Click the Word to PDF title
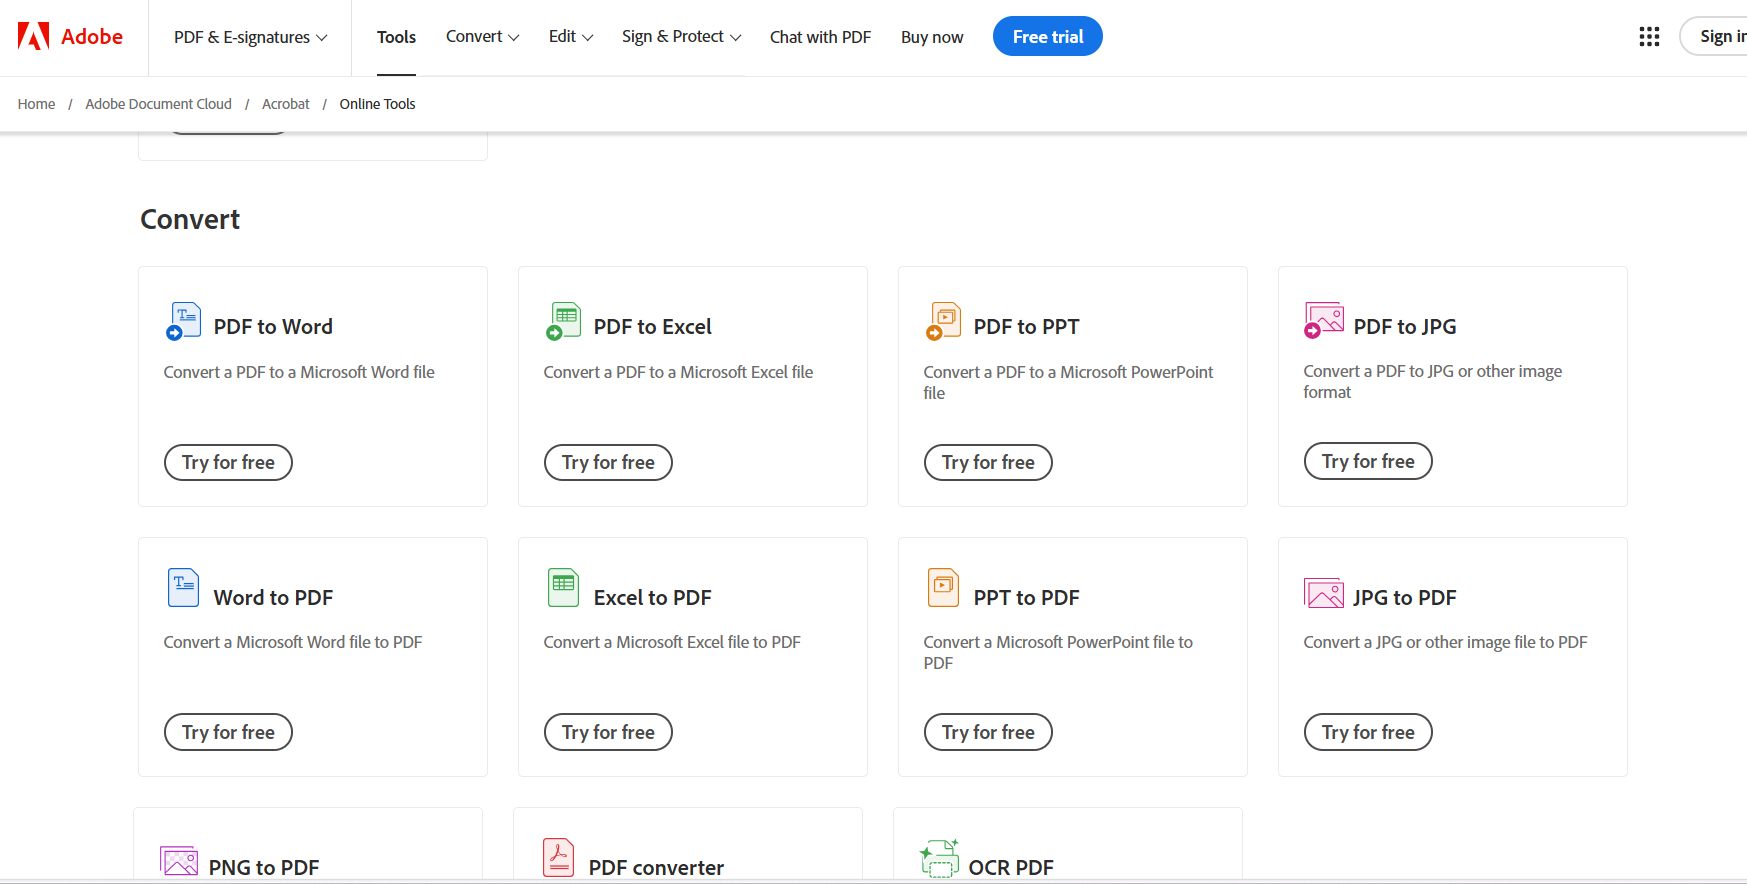The width and height of the screenshot is (1747, 884). click(273, 598)
